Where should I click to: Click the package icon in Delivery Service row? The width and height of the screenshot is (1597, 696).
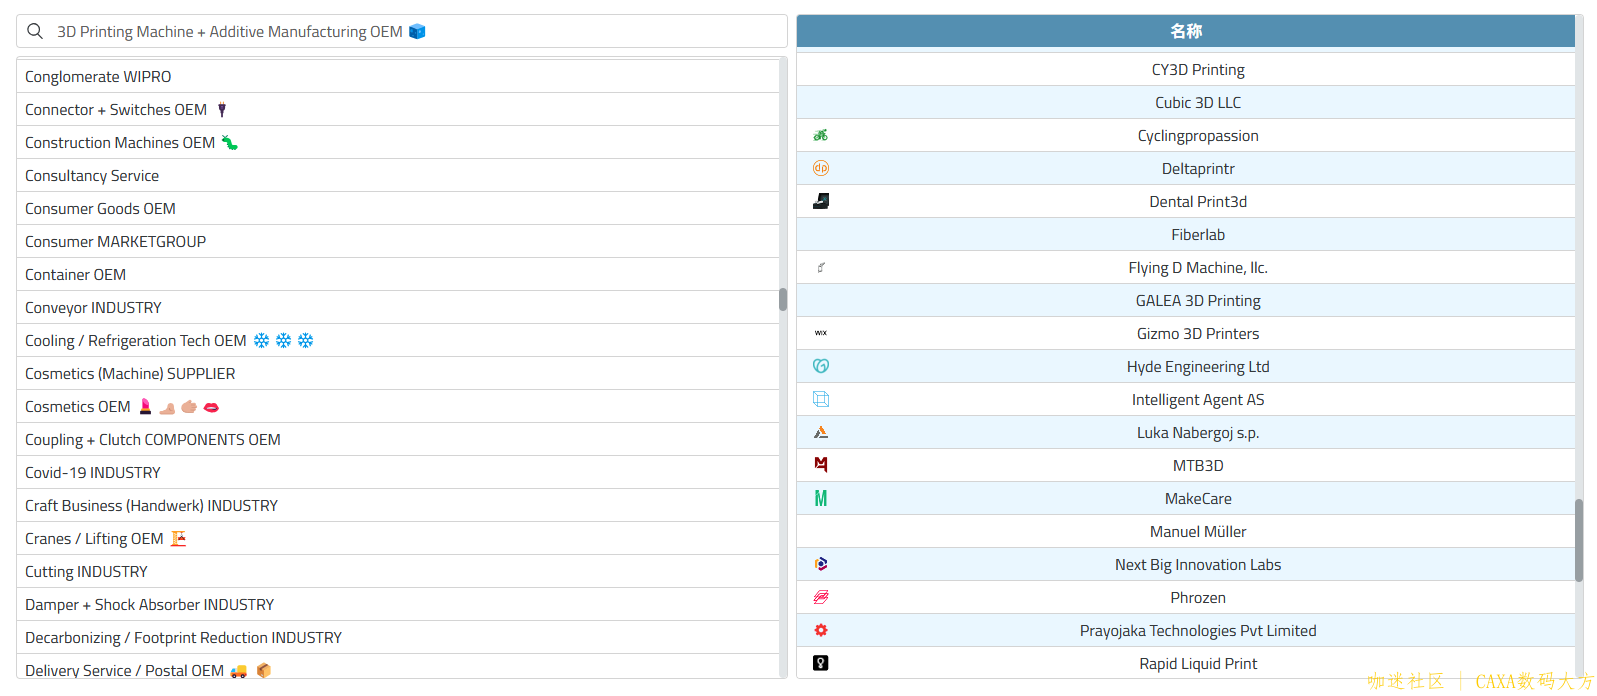click(264, 671)
